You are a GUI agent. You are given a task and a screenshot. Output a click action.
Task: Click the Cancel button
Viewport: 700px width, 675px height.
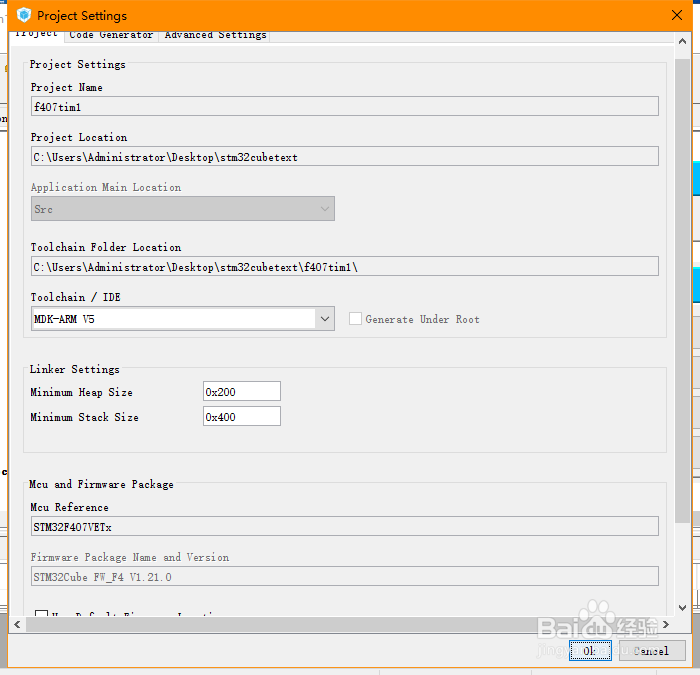point(652,650)
